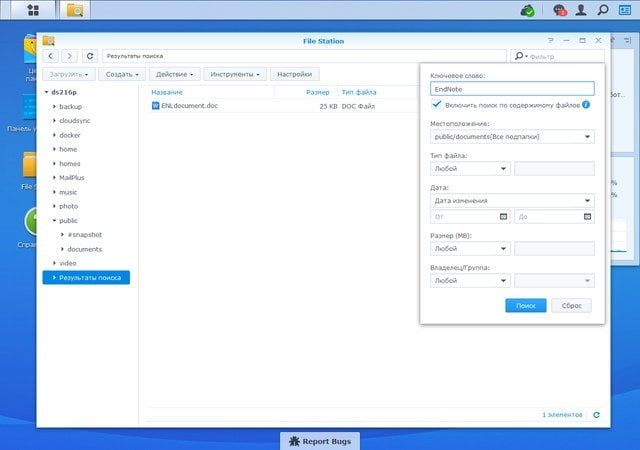
Task: Open the From date calendar picker
Action: pos(503,216)
